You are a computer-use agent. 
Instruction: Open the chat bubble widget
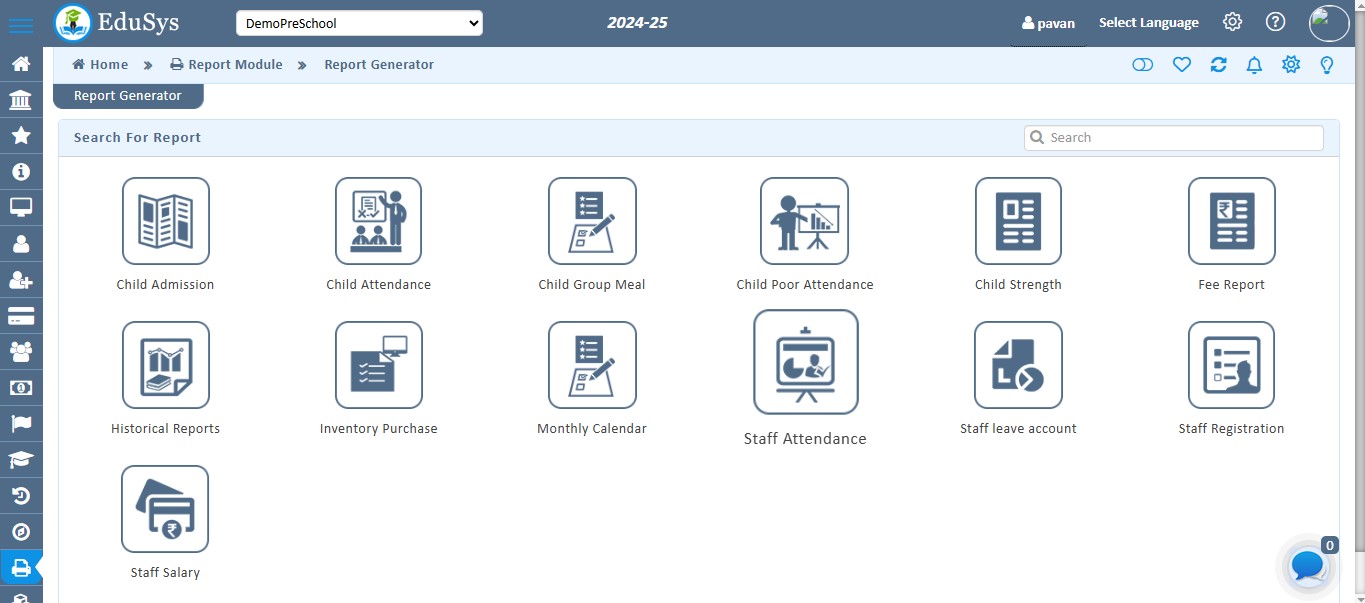pos(1306,566)
